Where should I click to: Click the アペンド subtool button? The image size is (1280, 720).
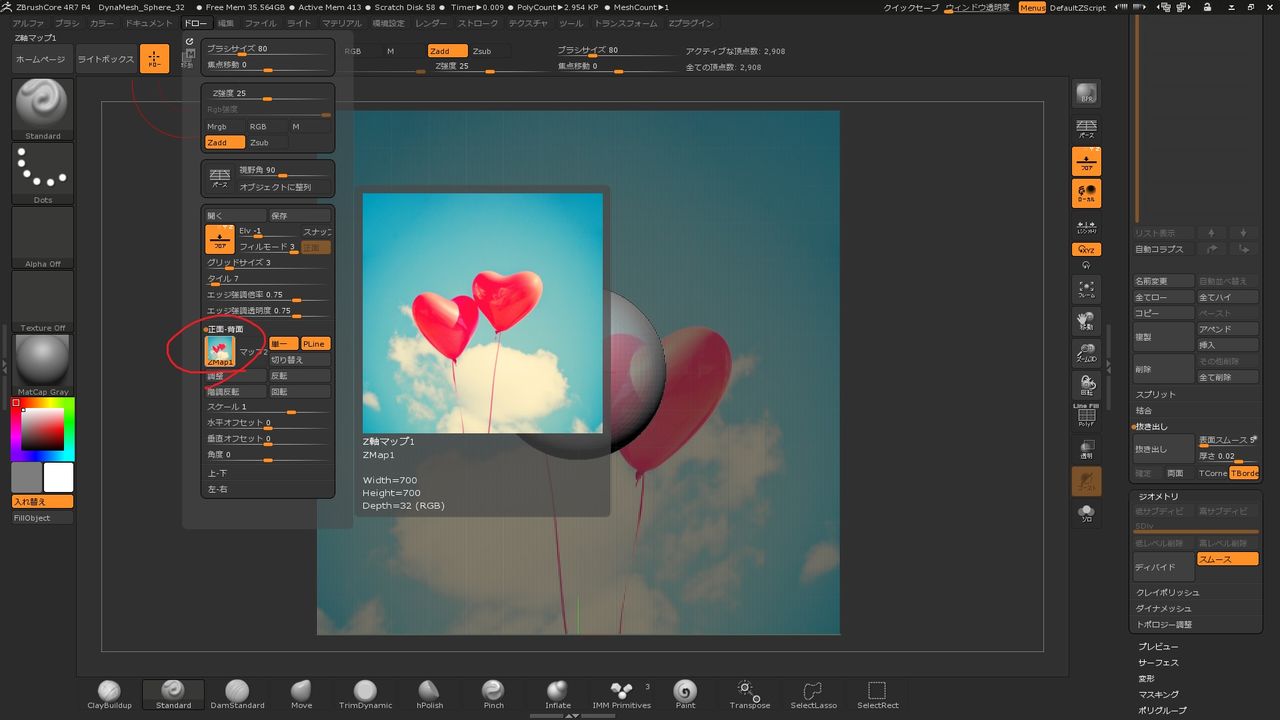pos(1228,329)
